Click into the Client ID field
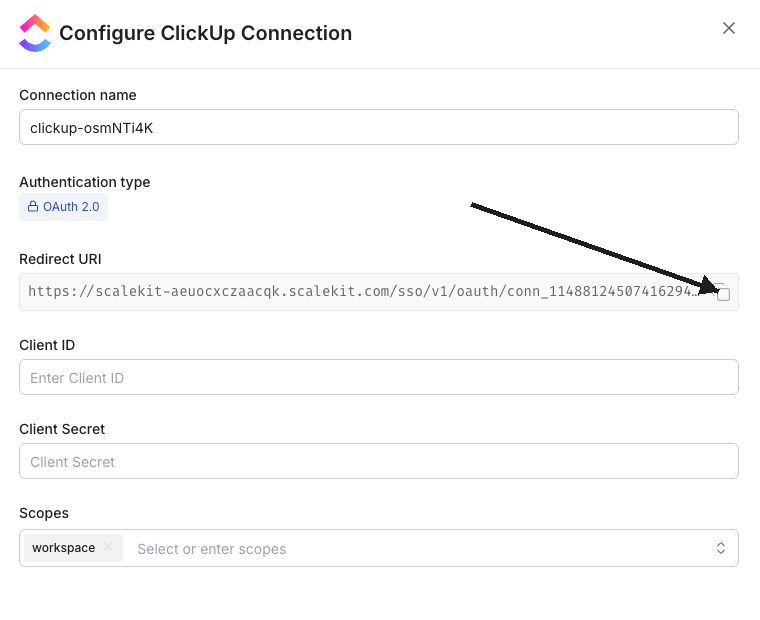Viewport: 760px width, 620px height. click(378, 378)
